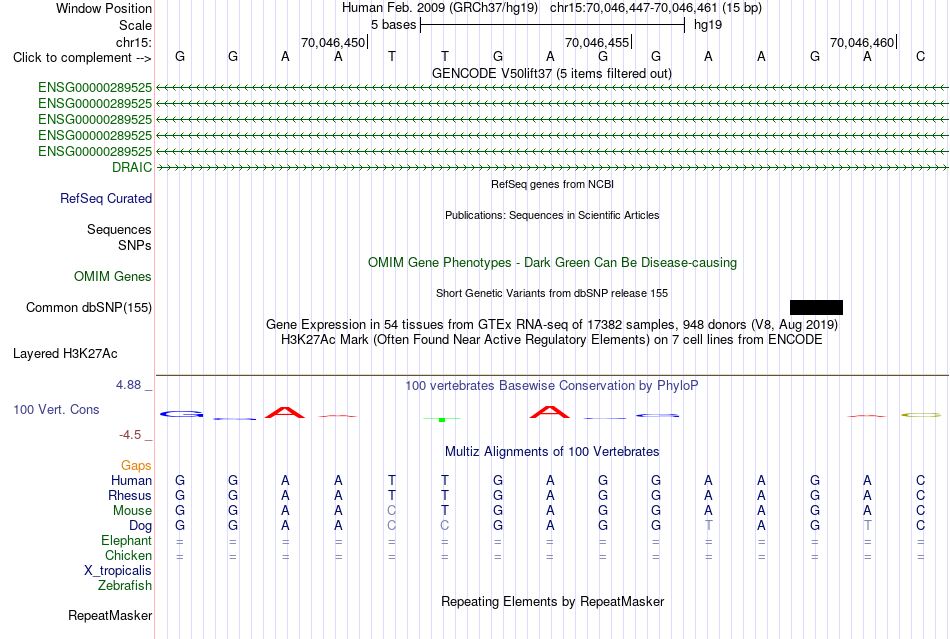Click the GENCODE V50lift37 track title

552,73
